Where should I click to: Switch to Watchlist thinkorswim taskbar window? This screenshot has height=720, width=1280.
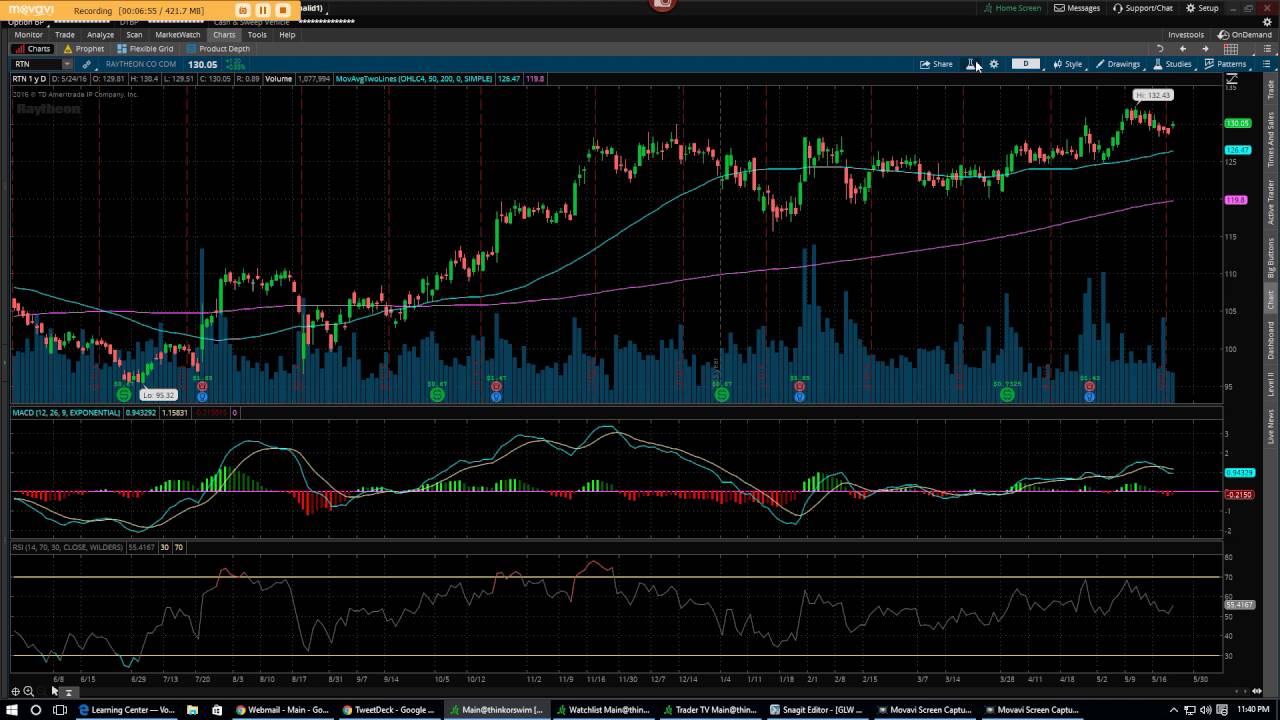[603, 710]
